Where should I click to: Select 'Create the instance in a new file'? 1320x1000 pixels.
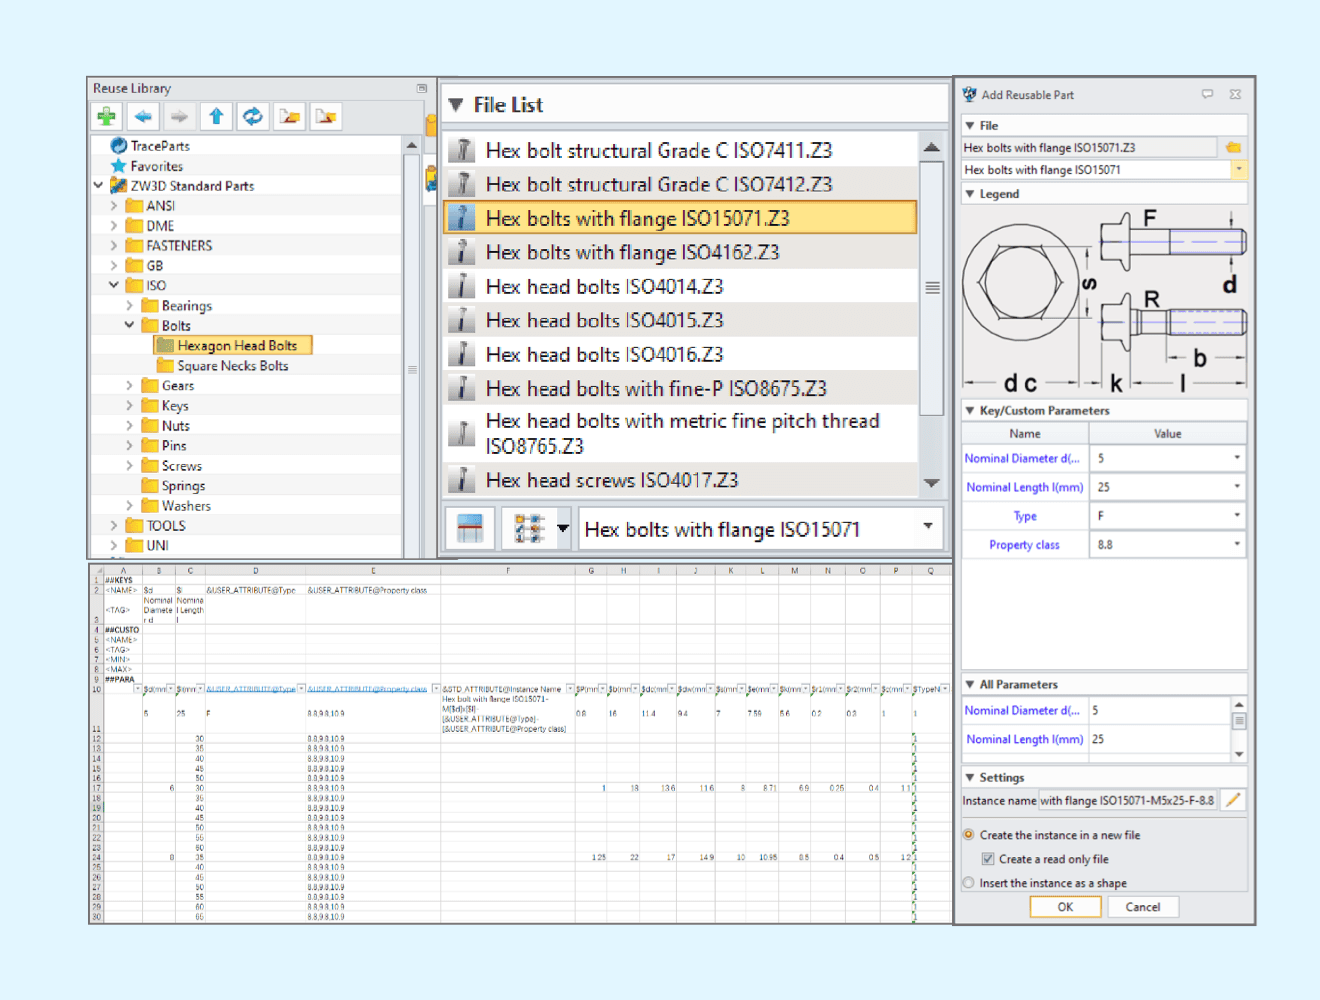(969, 835)
